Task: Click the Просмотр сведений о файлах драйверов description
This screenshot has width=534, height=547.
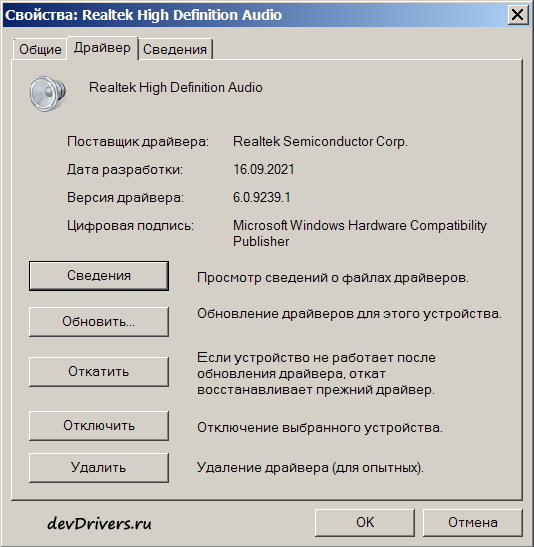Action: point(333,278)
